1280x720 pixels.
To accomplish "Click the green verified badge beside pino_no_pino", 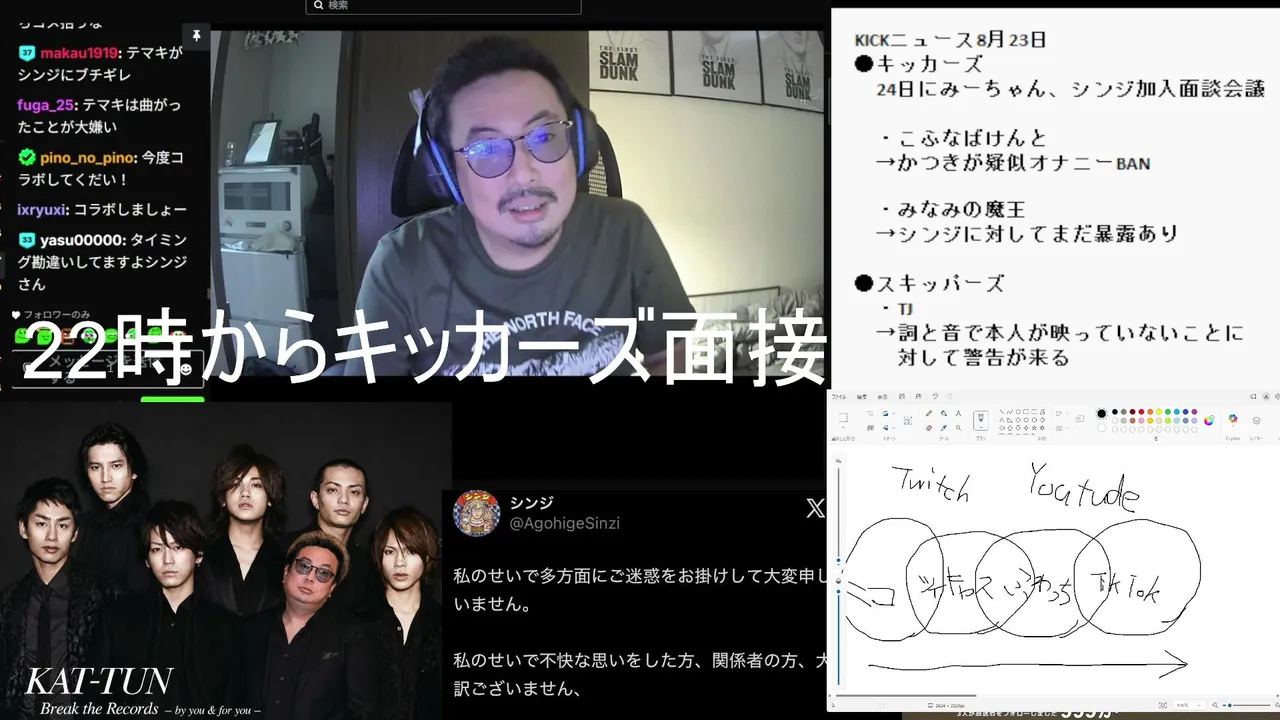I will (x=27, y=157).
